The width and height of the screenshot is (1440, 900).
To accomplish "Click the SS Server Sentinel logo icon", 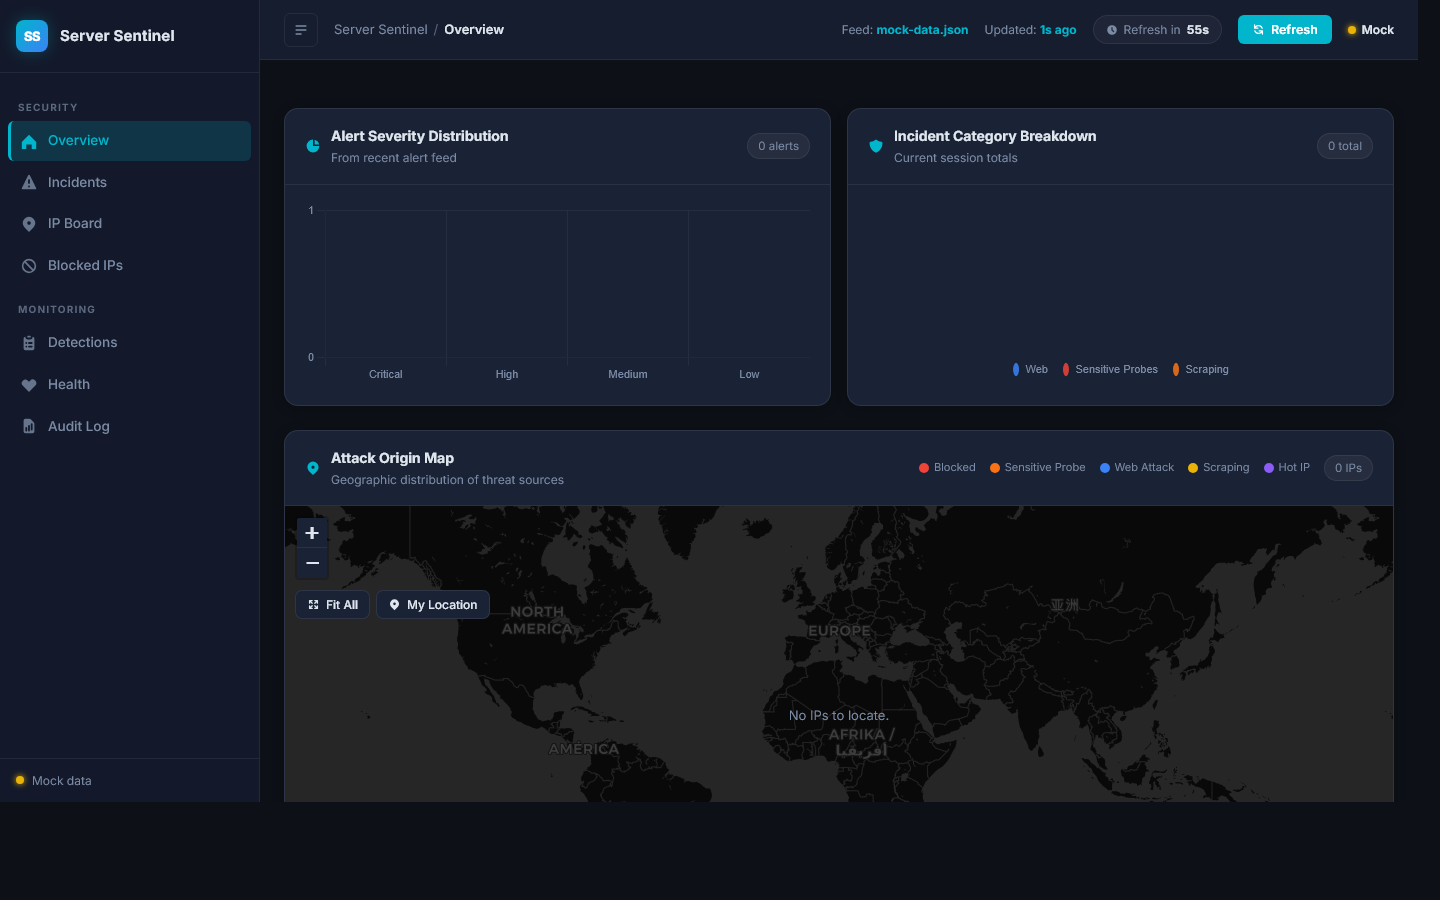I will 32,36.
